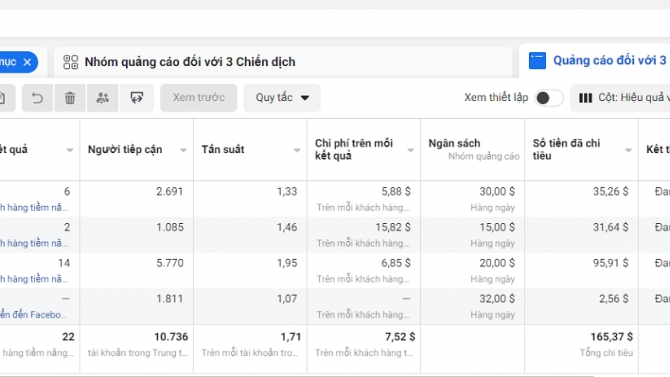
Task: Open the Người tiếp cận column arrow
Action: pos(183,150)
